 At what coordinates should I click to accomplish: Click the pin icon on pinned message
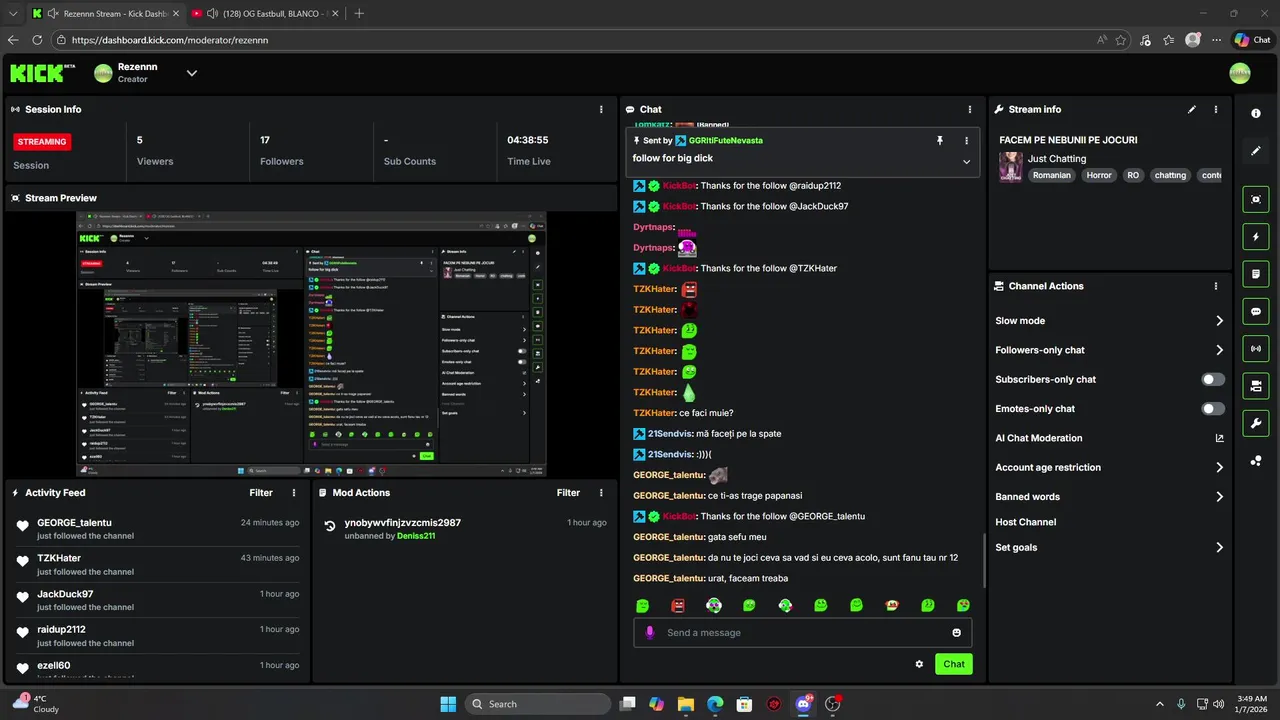click(x=940, y=141)
